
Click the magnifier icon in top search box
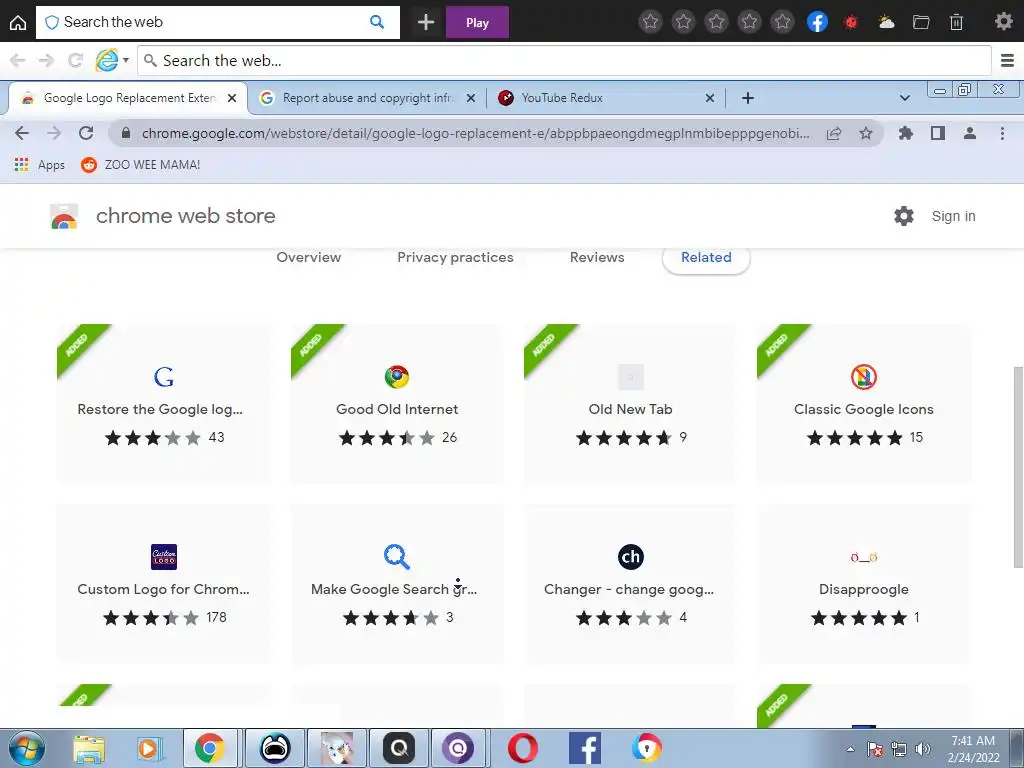coord(377,22)
